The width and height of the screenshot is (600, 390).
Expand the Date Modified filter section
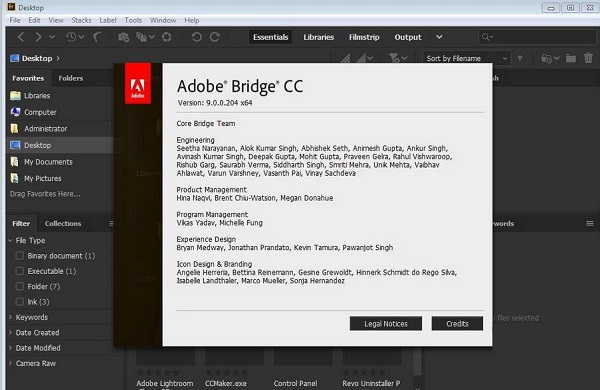point(10,348)
